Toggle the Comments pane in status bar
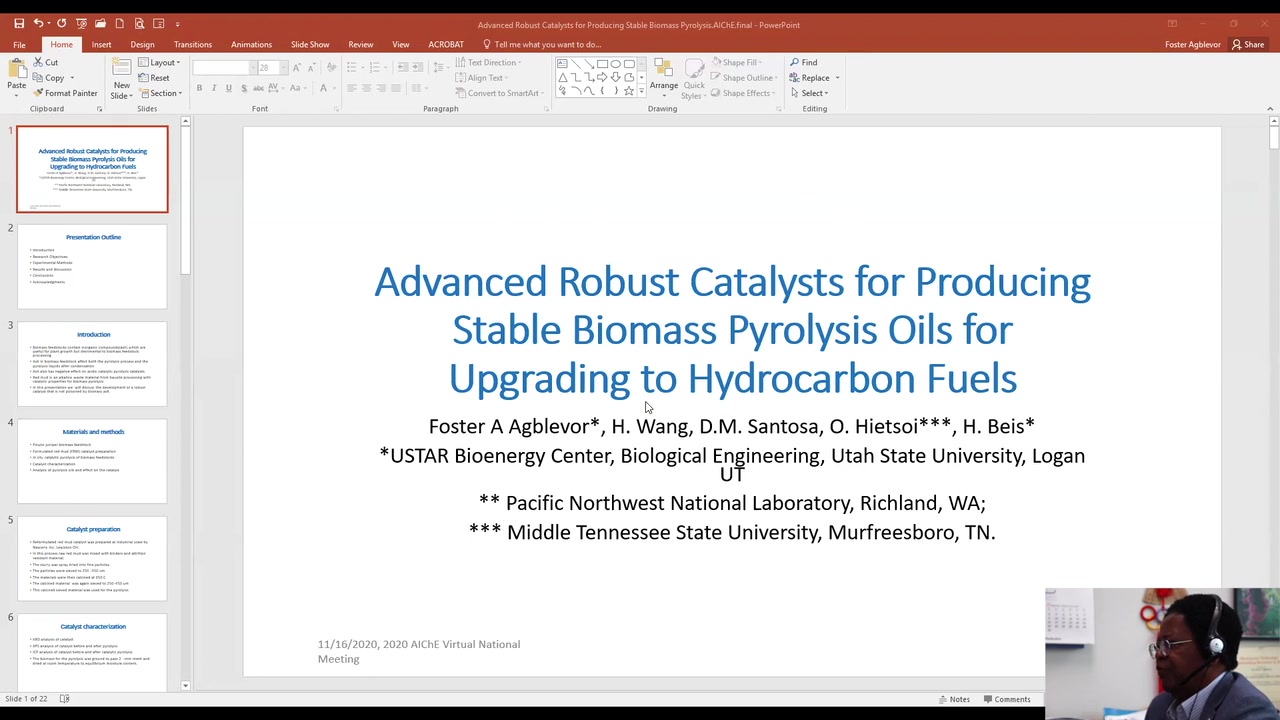Image resolution: width=1280 pixels, height=720 pixels. [x=1006, y=699]
